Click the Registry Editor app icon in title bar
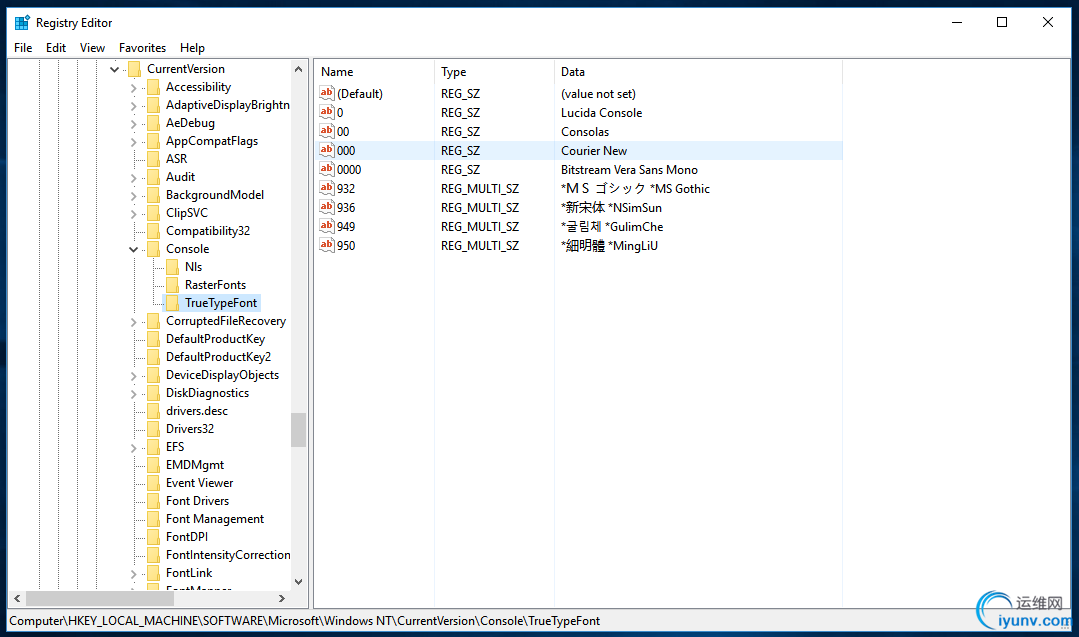1079x637 pixels. pyautogui.click(x=22, y=23)
